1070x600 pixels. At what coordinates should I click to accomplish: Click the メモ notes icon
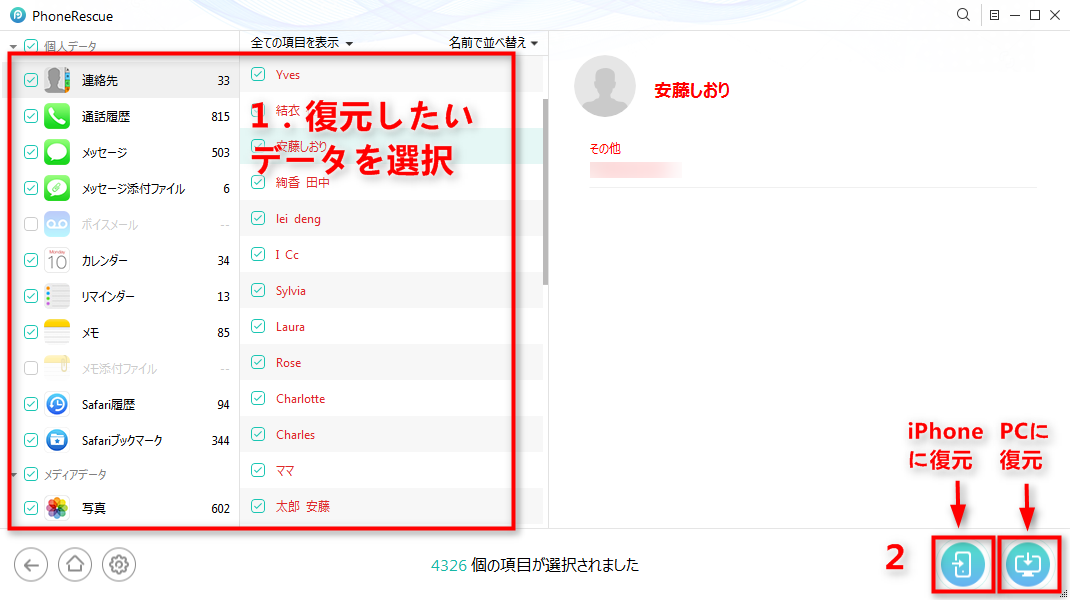[57, 332]
